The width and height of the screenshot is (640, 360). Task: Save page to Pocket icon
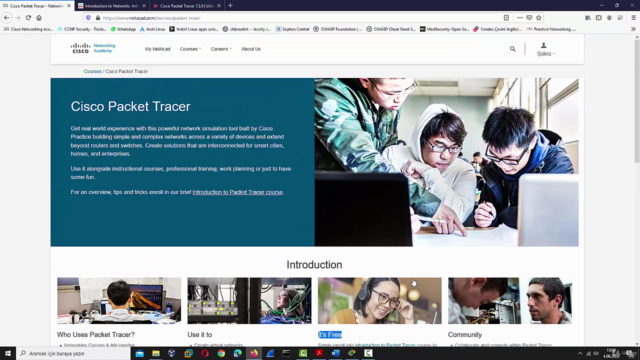click(529, 18)
